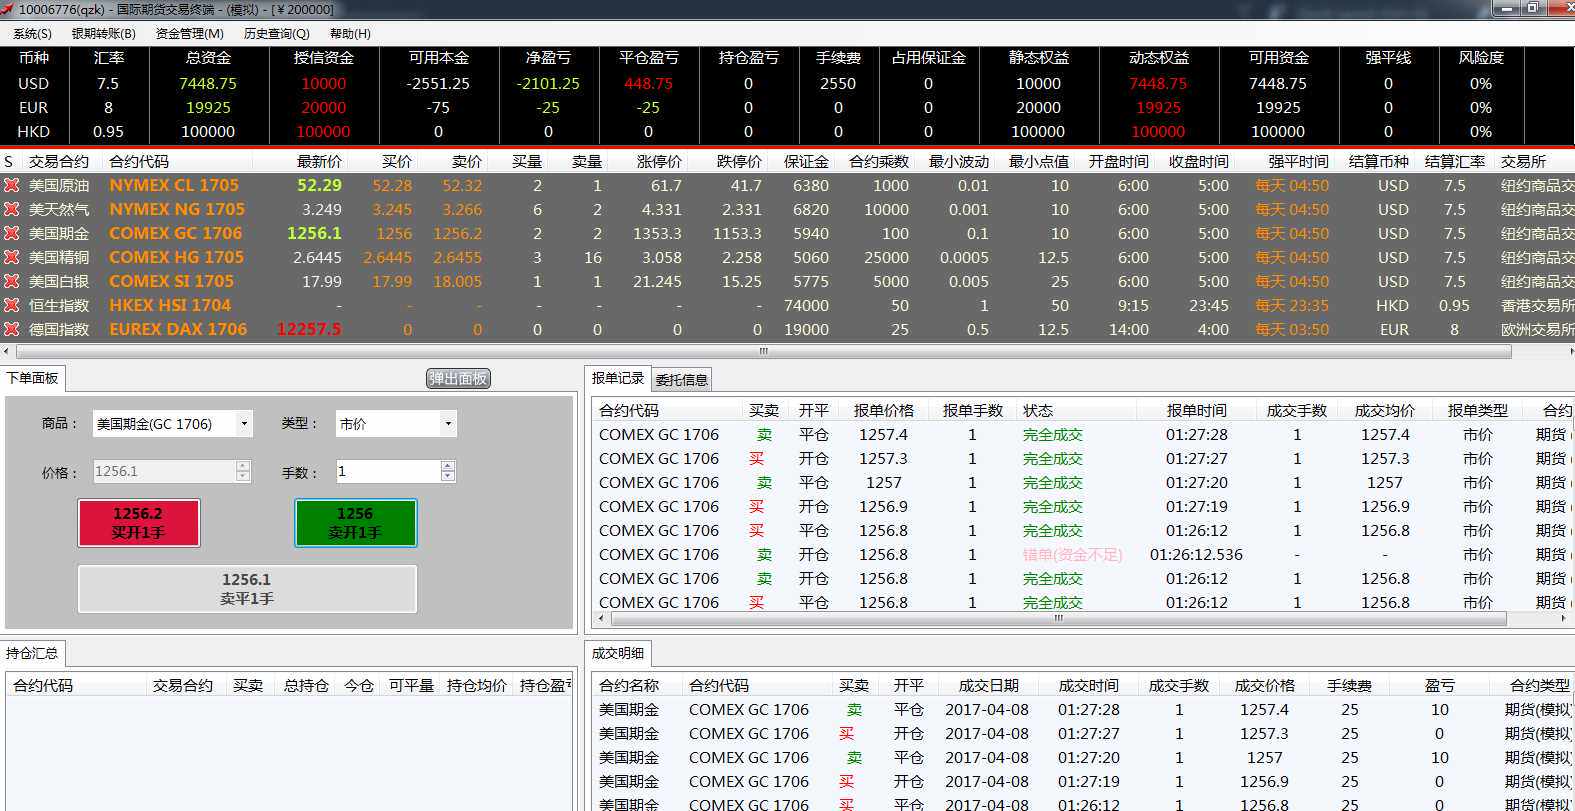
Task: Click scroll-left arrow of quote table scrollbar
Action: click(8, 351)
